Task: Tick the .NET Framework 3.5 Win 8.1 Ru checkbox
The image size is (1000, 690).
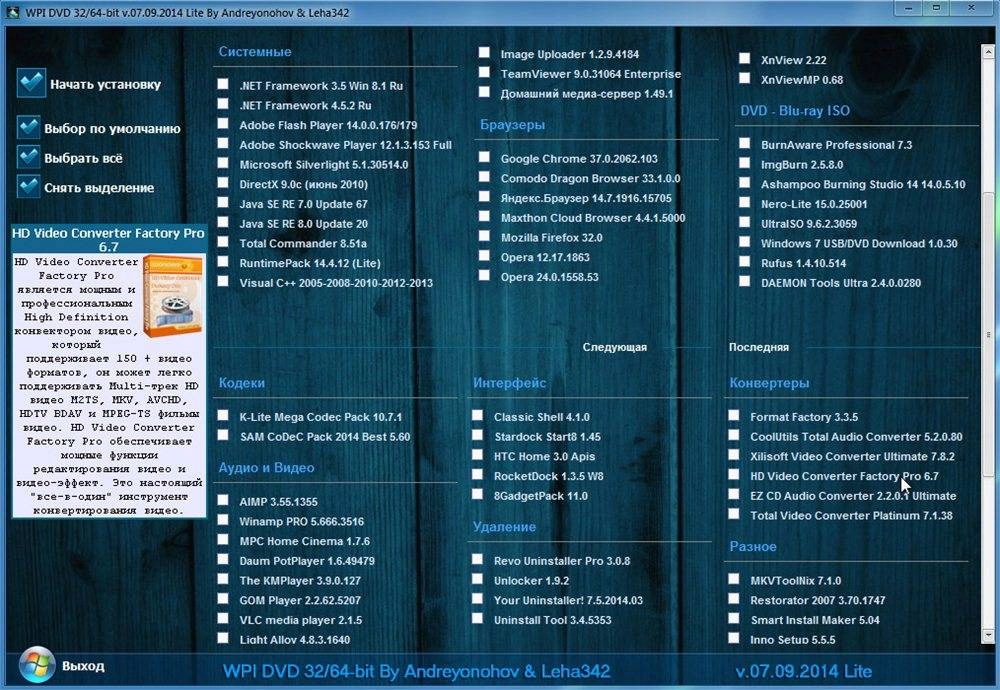Action: [223, 84]
